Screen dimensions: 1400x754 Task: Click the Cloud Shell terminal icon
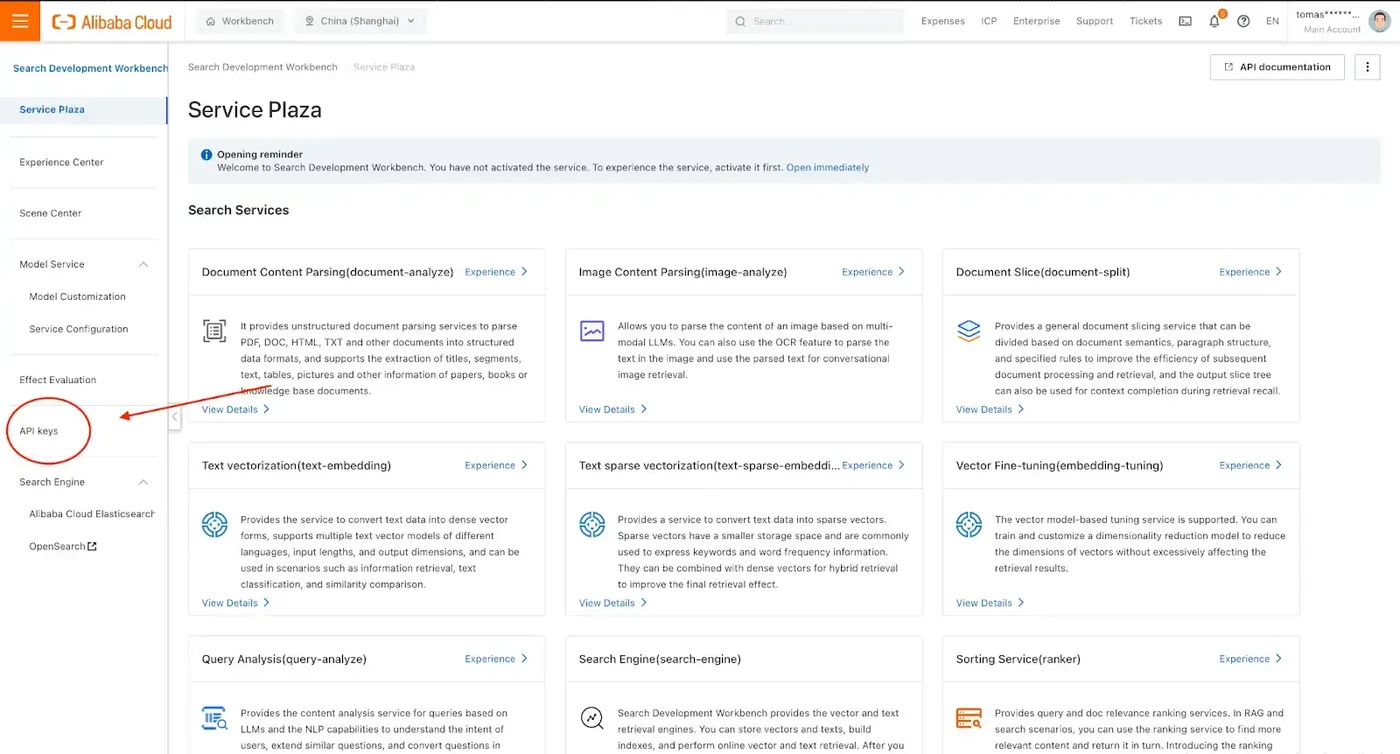pos(1185,21)
